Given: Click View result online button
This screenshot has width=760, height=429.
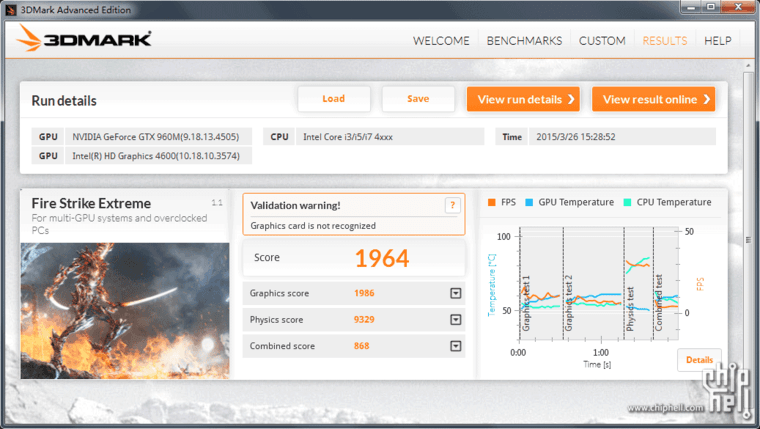Looking at the screenshot, I should click(x=653, y=99).
